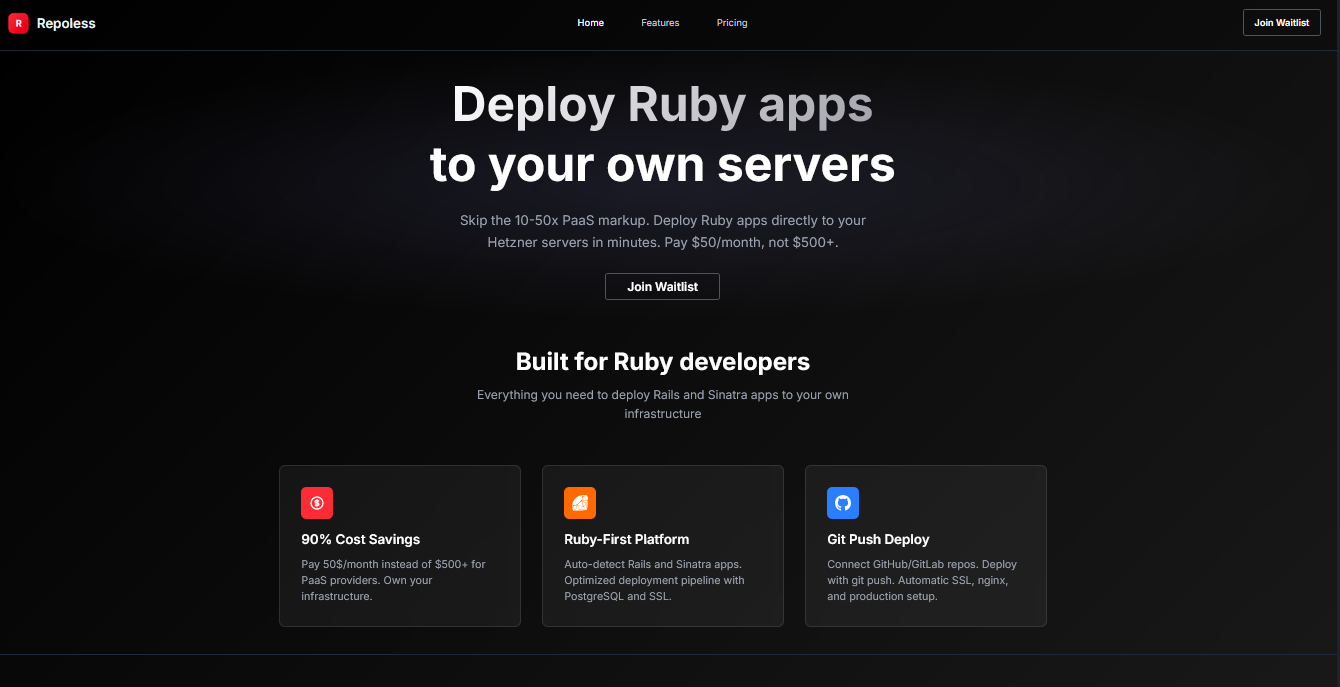Click the 'to your own servers' headline line
Screen dimensions: 1340x687
coord(662,165)
